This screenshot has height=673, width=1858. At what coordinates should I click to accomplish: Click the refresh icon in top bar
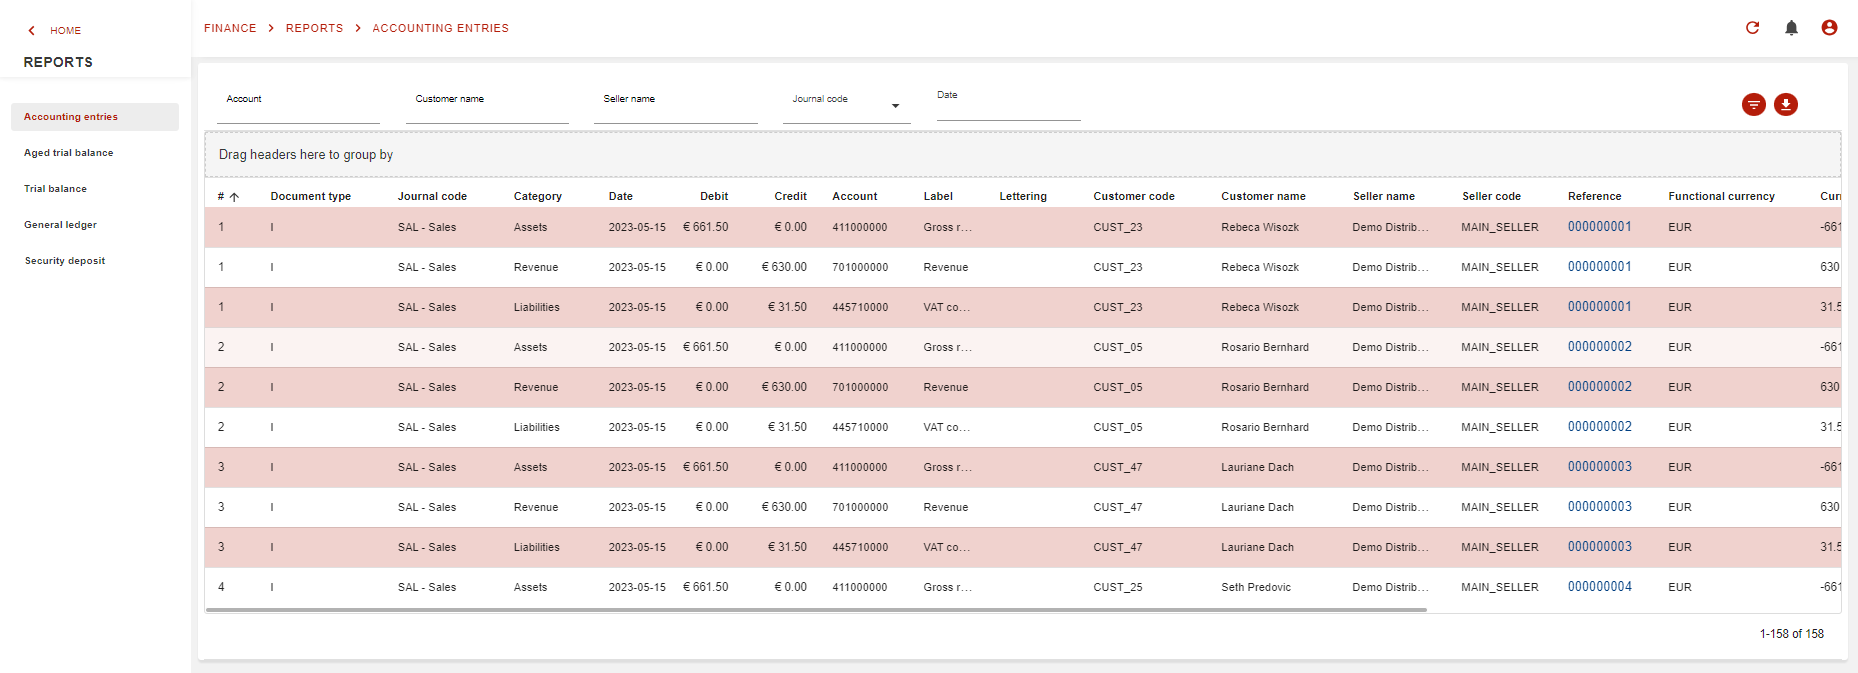[x=1752, y=28]
